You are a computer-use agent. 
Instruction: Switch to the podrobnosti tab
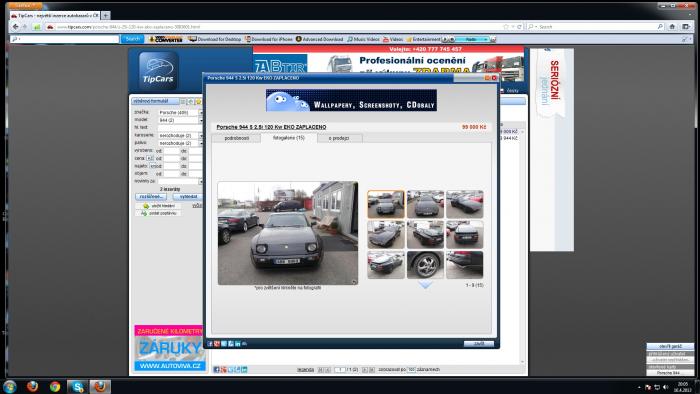237,138
